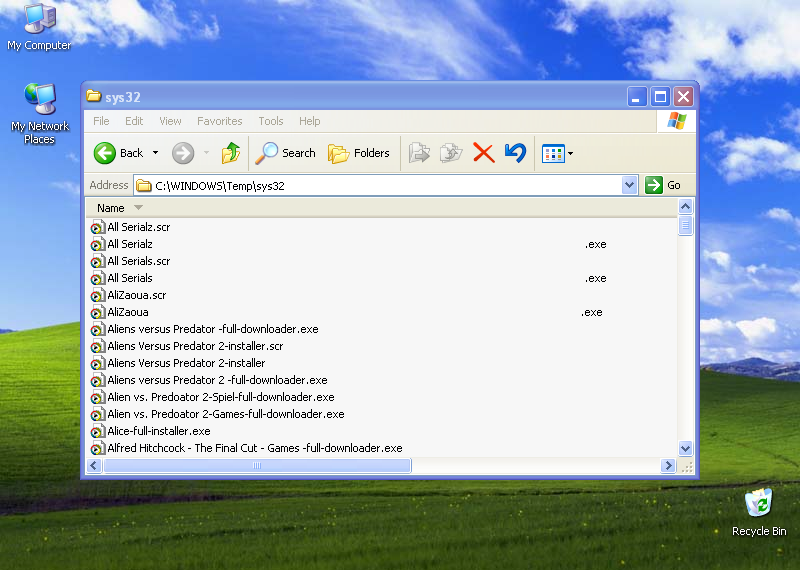Click the icon of All Serials.scr
The image size is (800, 570).
(97, 261)
